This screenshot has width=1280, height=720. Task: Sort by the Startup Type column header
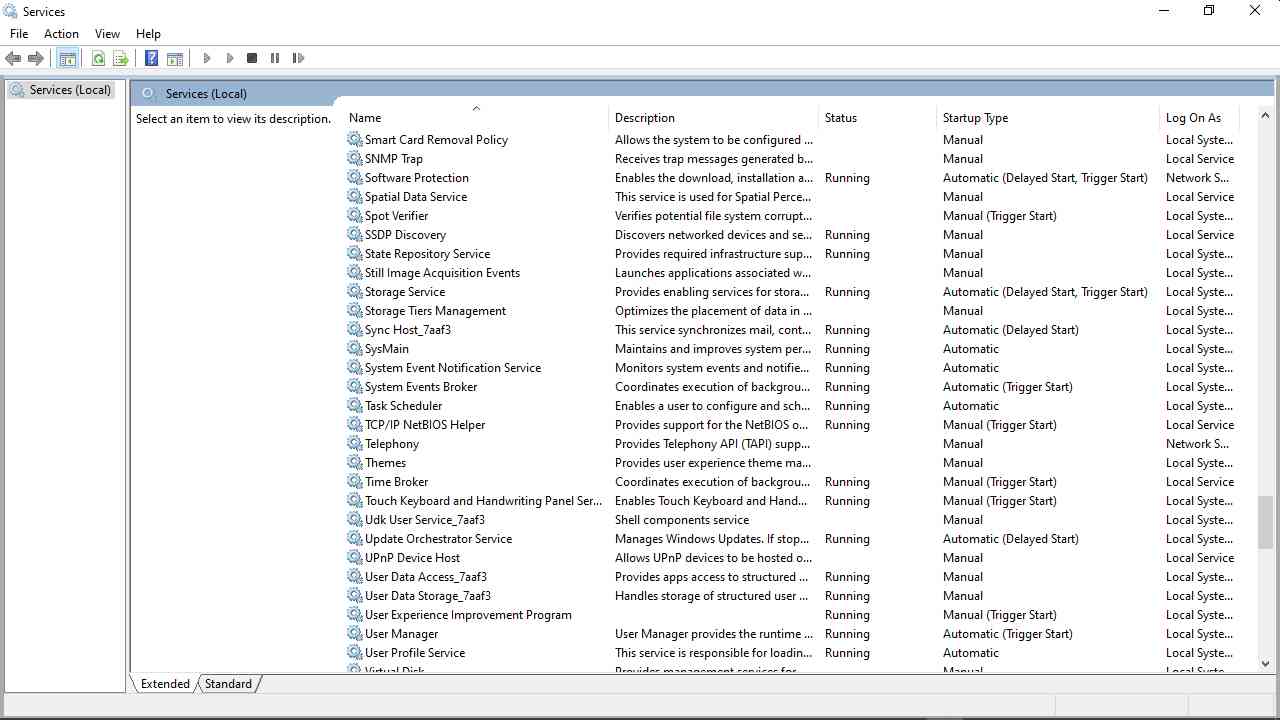pos(975,118)
